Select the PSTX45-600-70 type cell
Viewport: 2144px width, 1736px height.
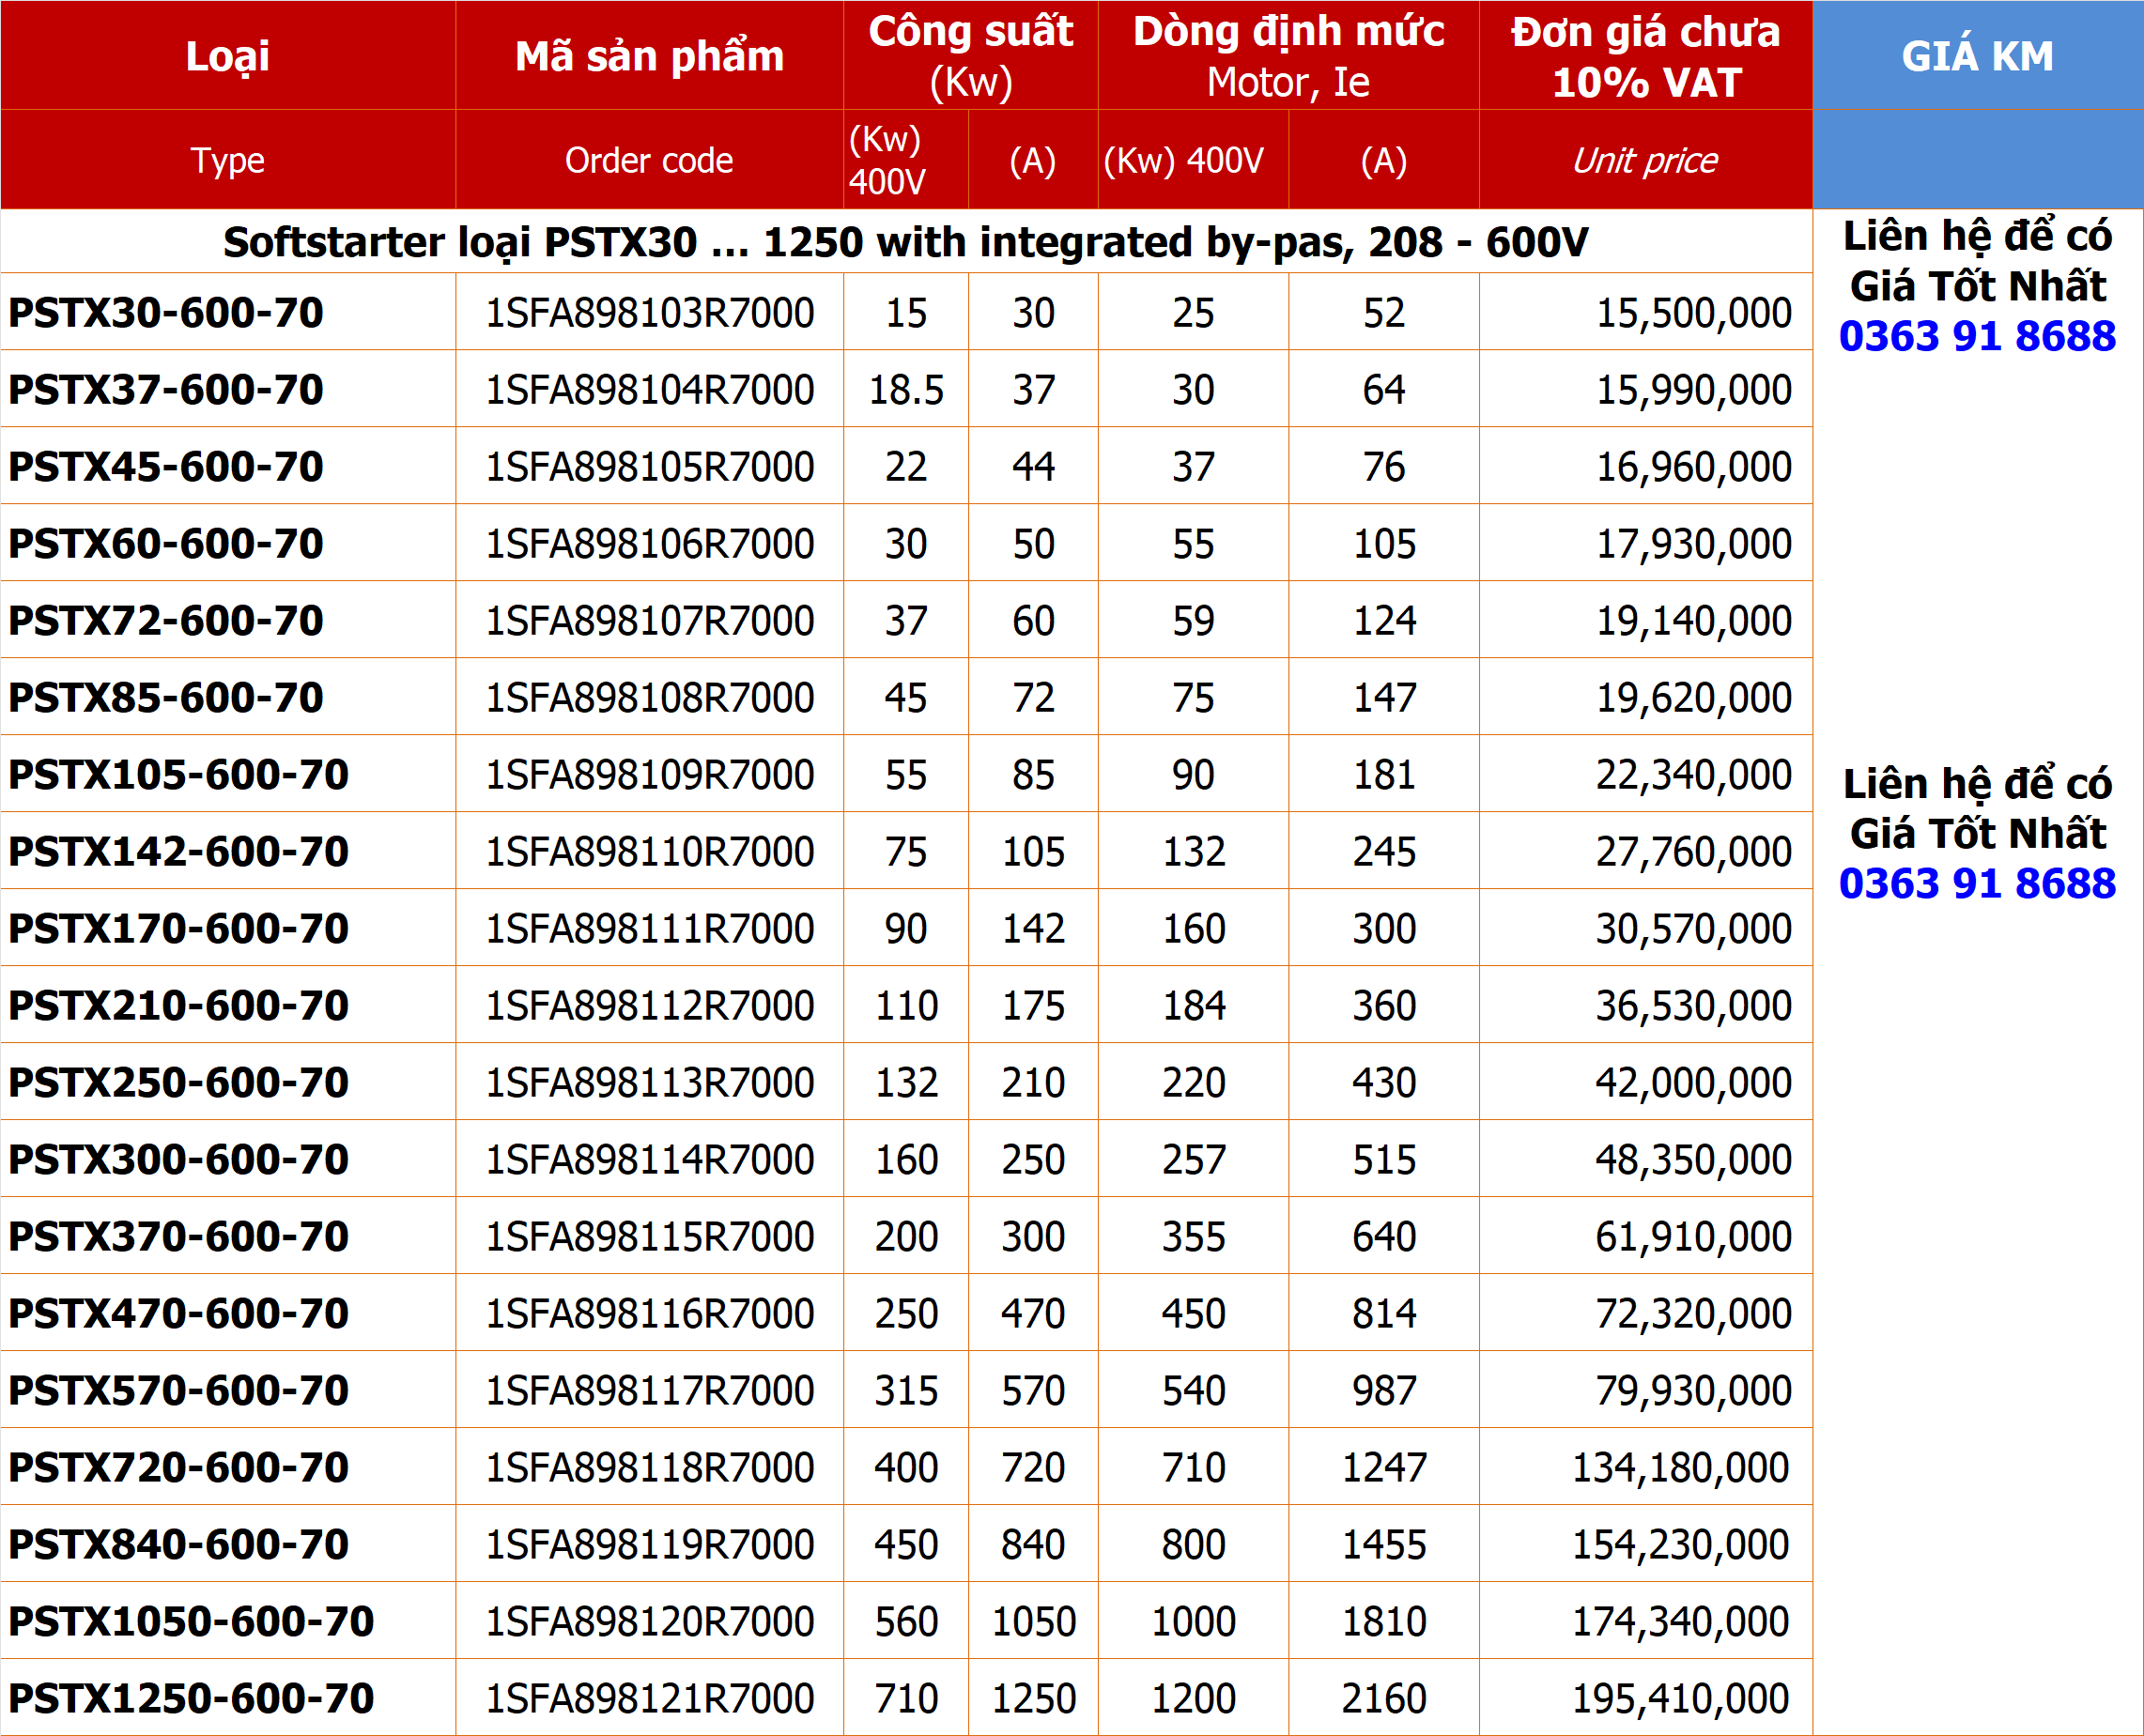pyautogui.click(x=227, y=466)
